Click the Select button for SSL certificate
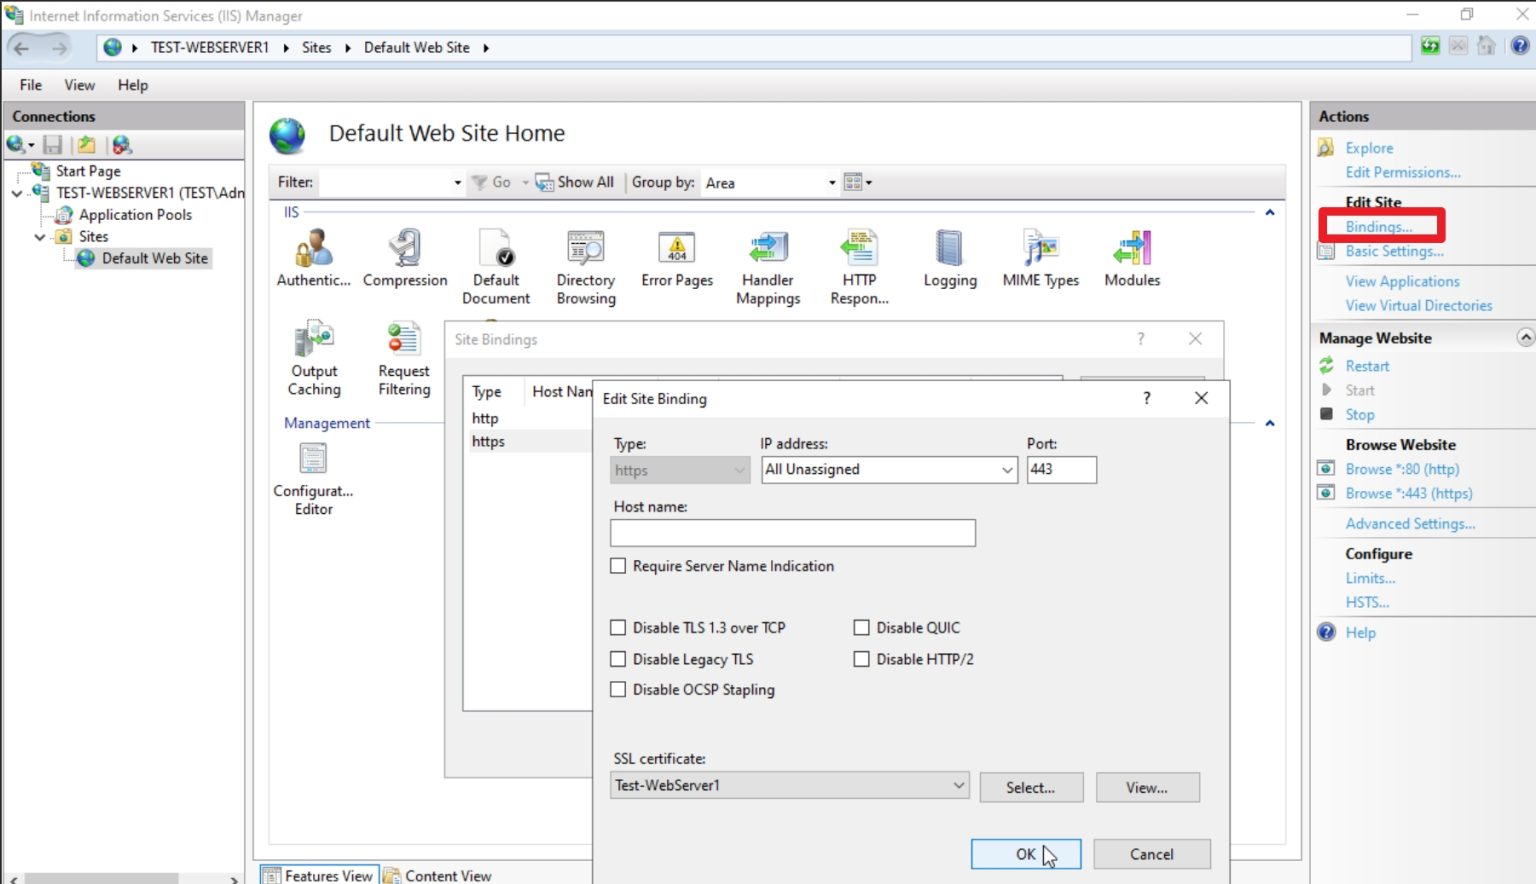The height and width of the screenshot is (884, 1536). [1031, 787]
